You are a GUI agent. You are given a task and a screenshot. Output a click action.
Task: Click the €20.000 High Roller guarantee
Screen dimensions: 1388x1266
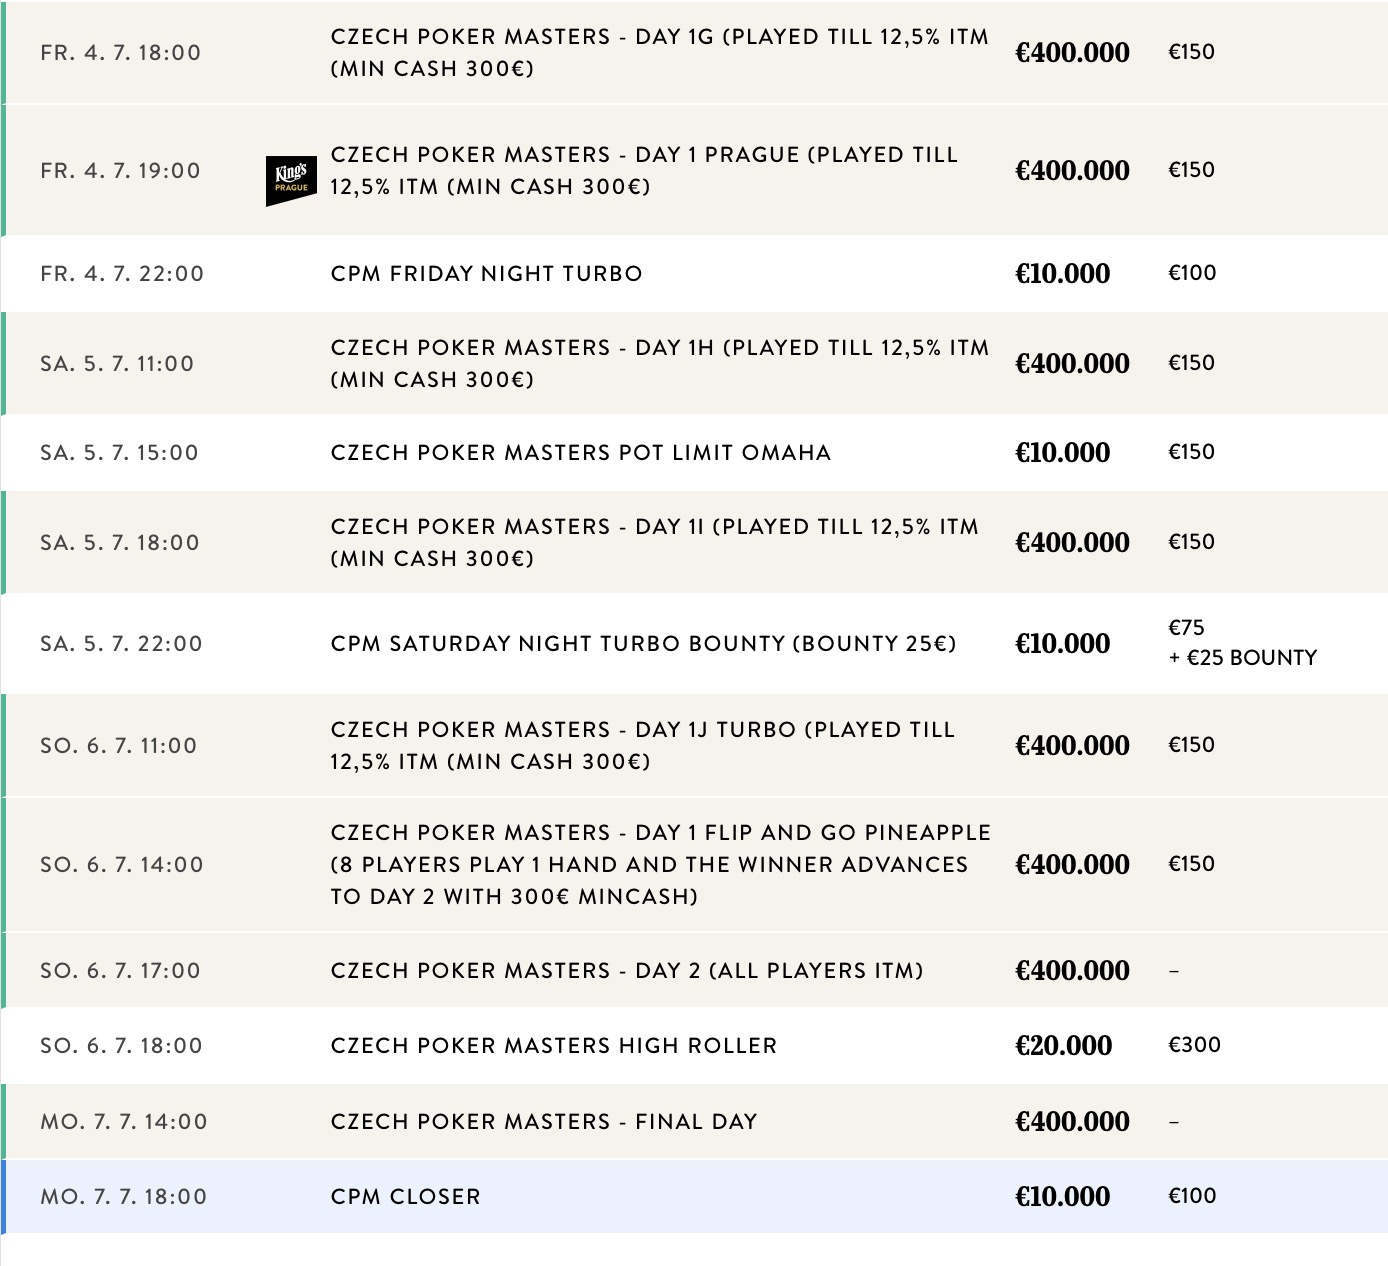(1062, 1045)
